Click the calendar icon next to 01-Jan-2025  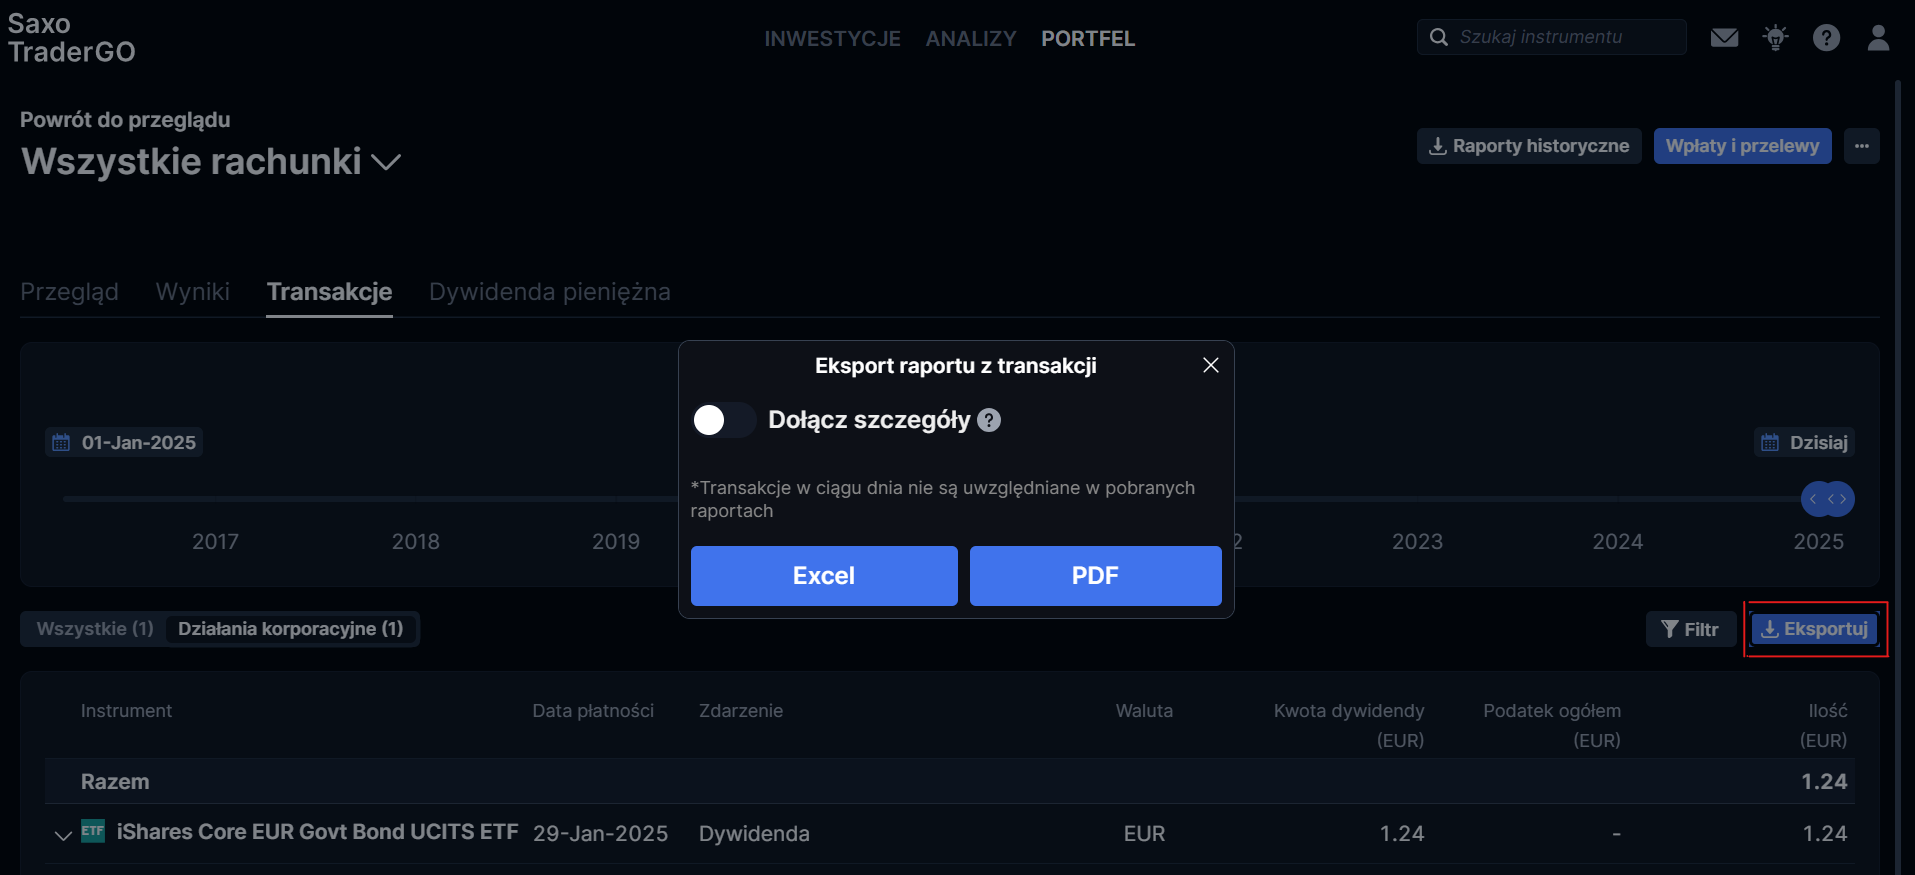click(61, 442)
